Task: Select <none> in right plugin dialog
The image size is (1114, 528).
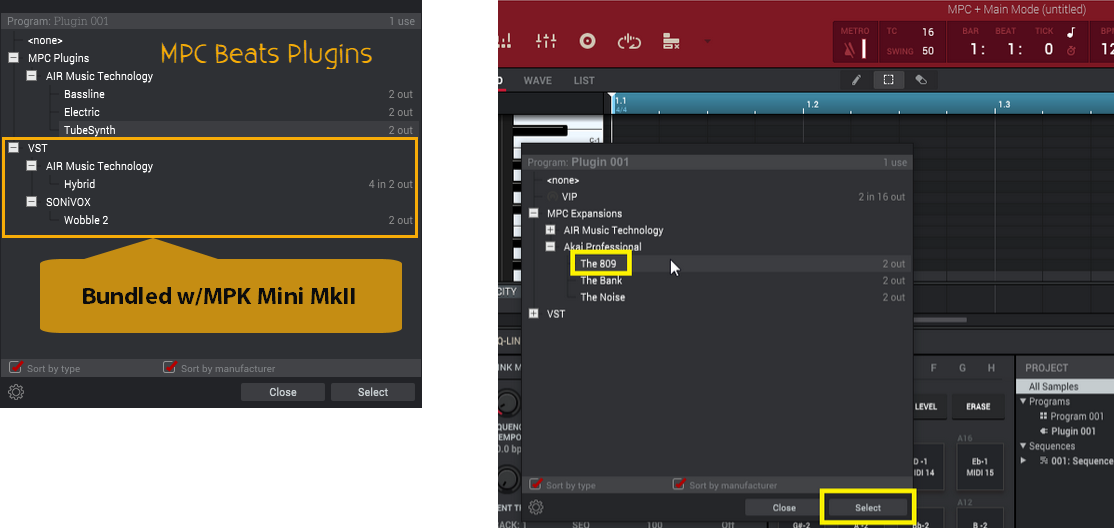Action: [x=563, y=180]
